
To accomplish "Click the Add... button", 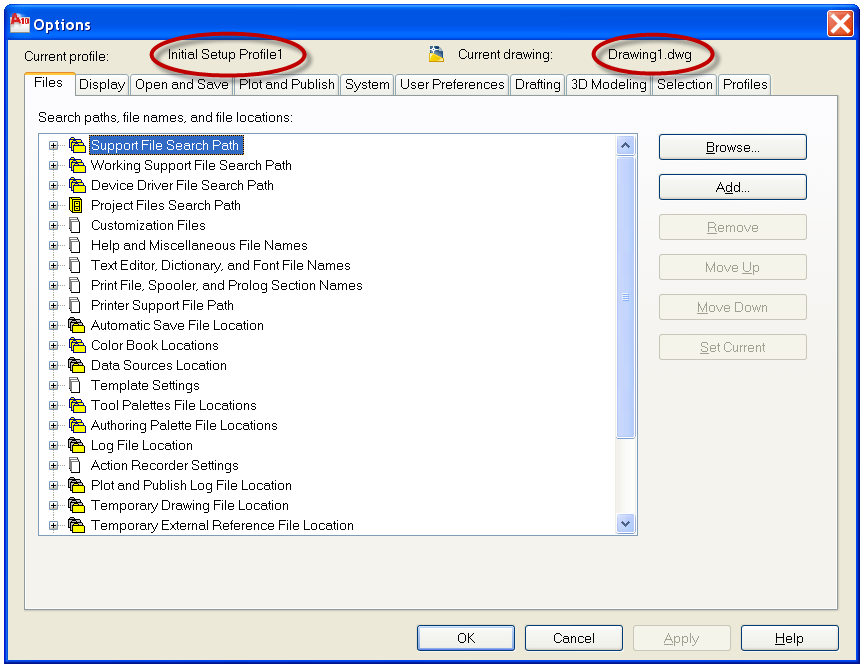I will pyautogui.click(x=733, y=187).
